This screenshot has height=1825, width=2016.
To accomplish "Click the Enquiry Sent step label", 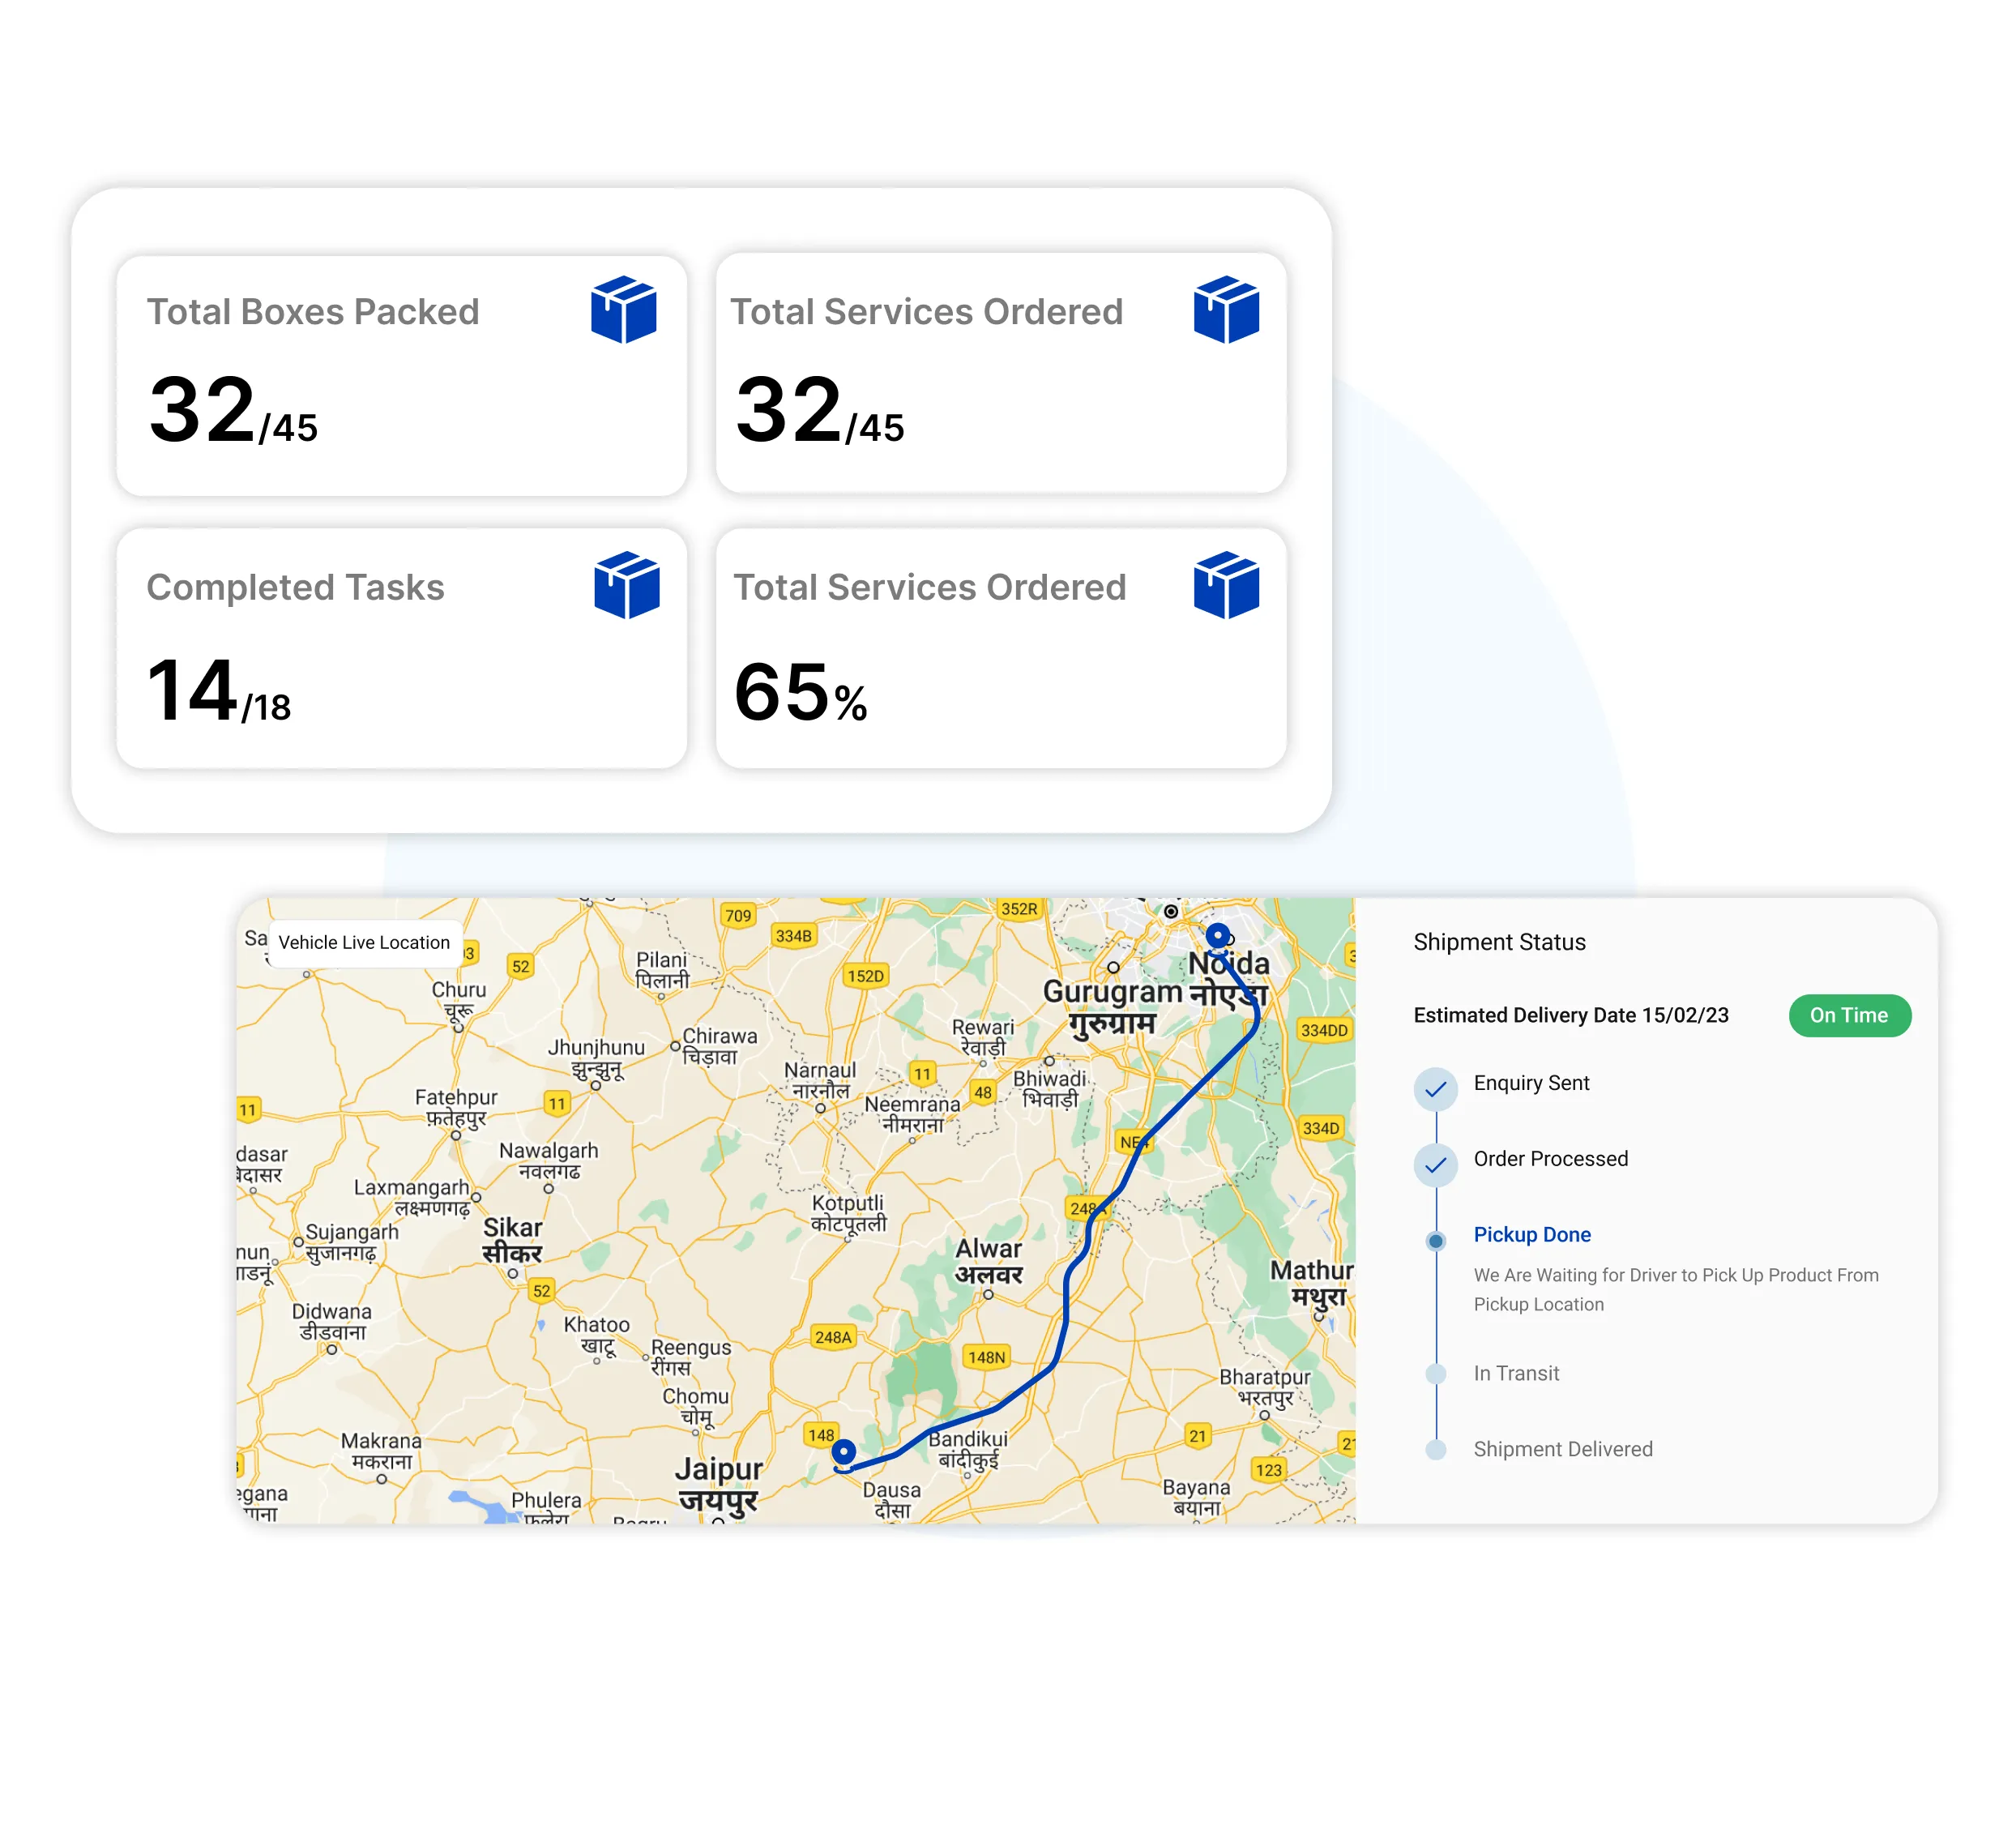I will coord(1531,1083).
